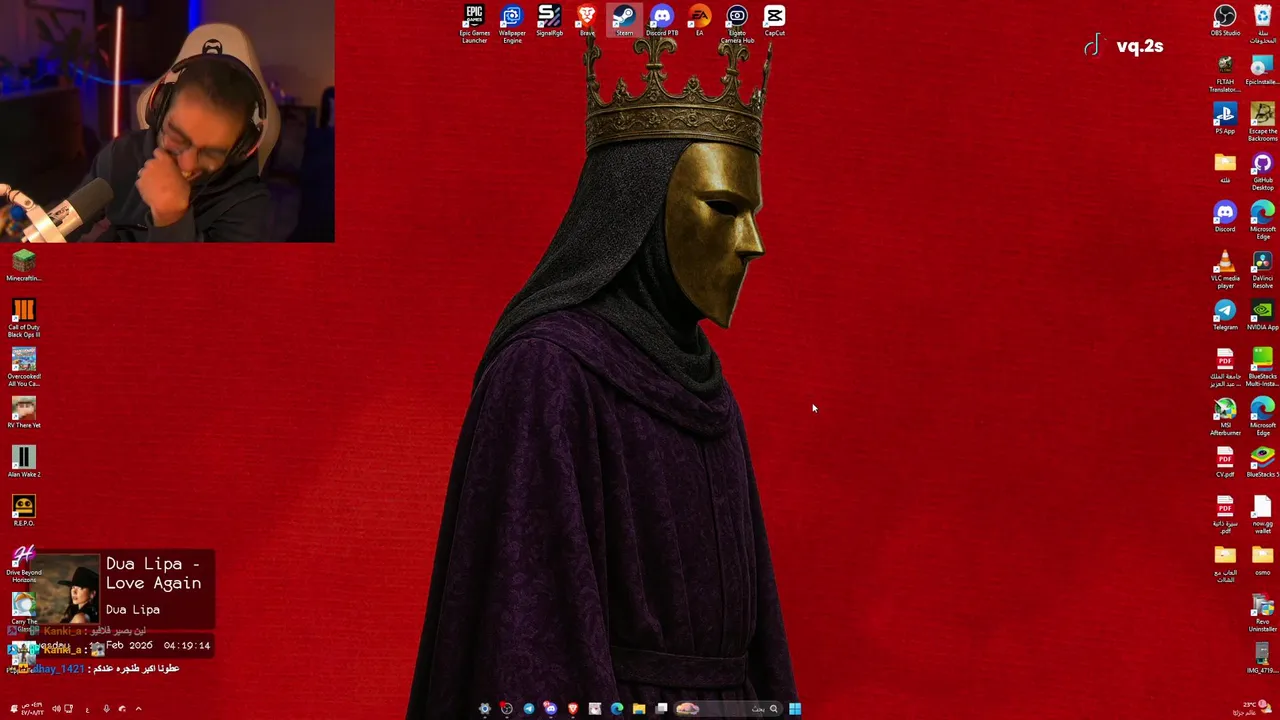Launch Wallpaper Engine from the desktop
Screen dimensions: 1280x720
pyautogui.click(x=512, y=23)
